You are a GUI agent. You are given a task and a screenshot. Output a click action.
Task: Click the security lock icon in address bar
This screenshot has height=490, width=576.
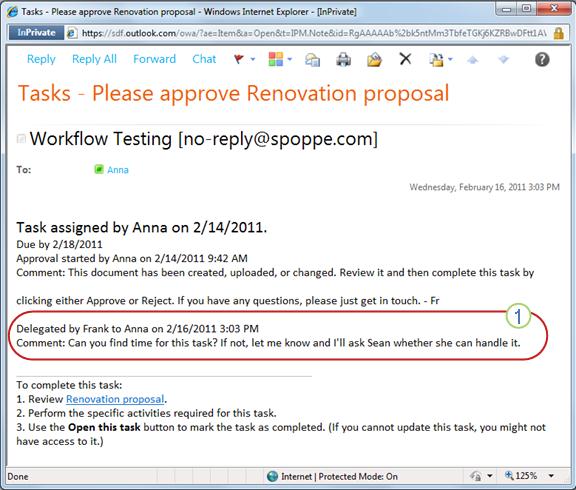559,33
